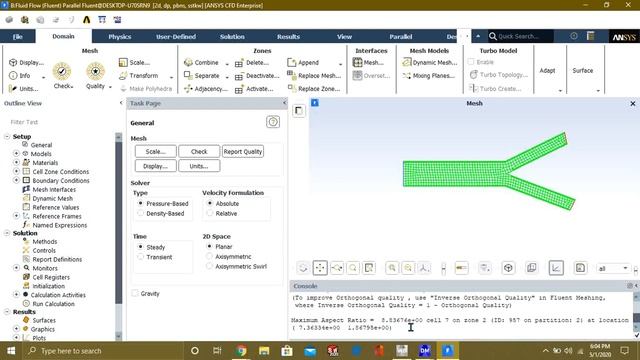This screenshot has width=640, height=360.
Task: Open the 'all' view dropdown
Action: 612,268
